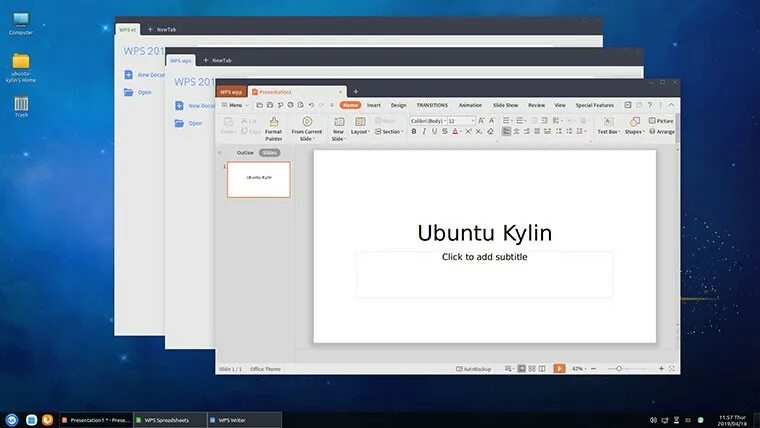
Task: Click the new tab plus button beside Presentation1
Action: pyautogui.click(x=355, y=92)
